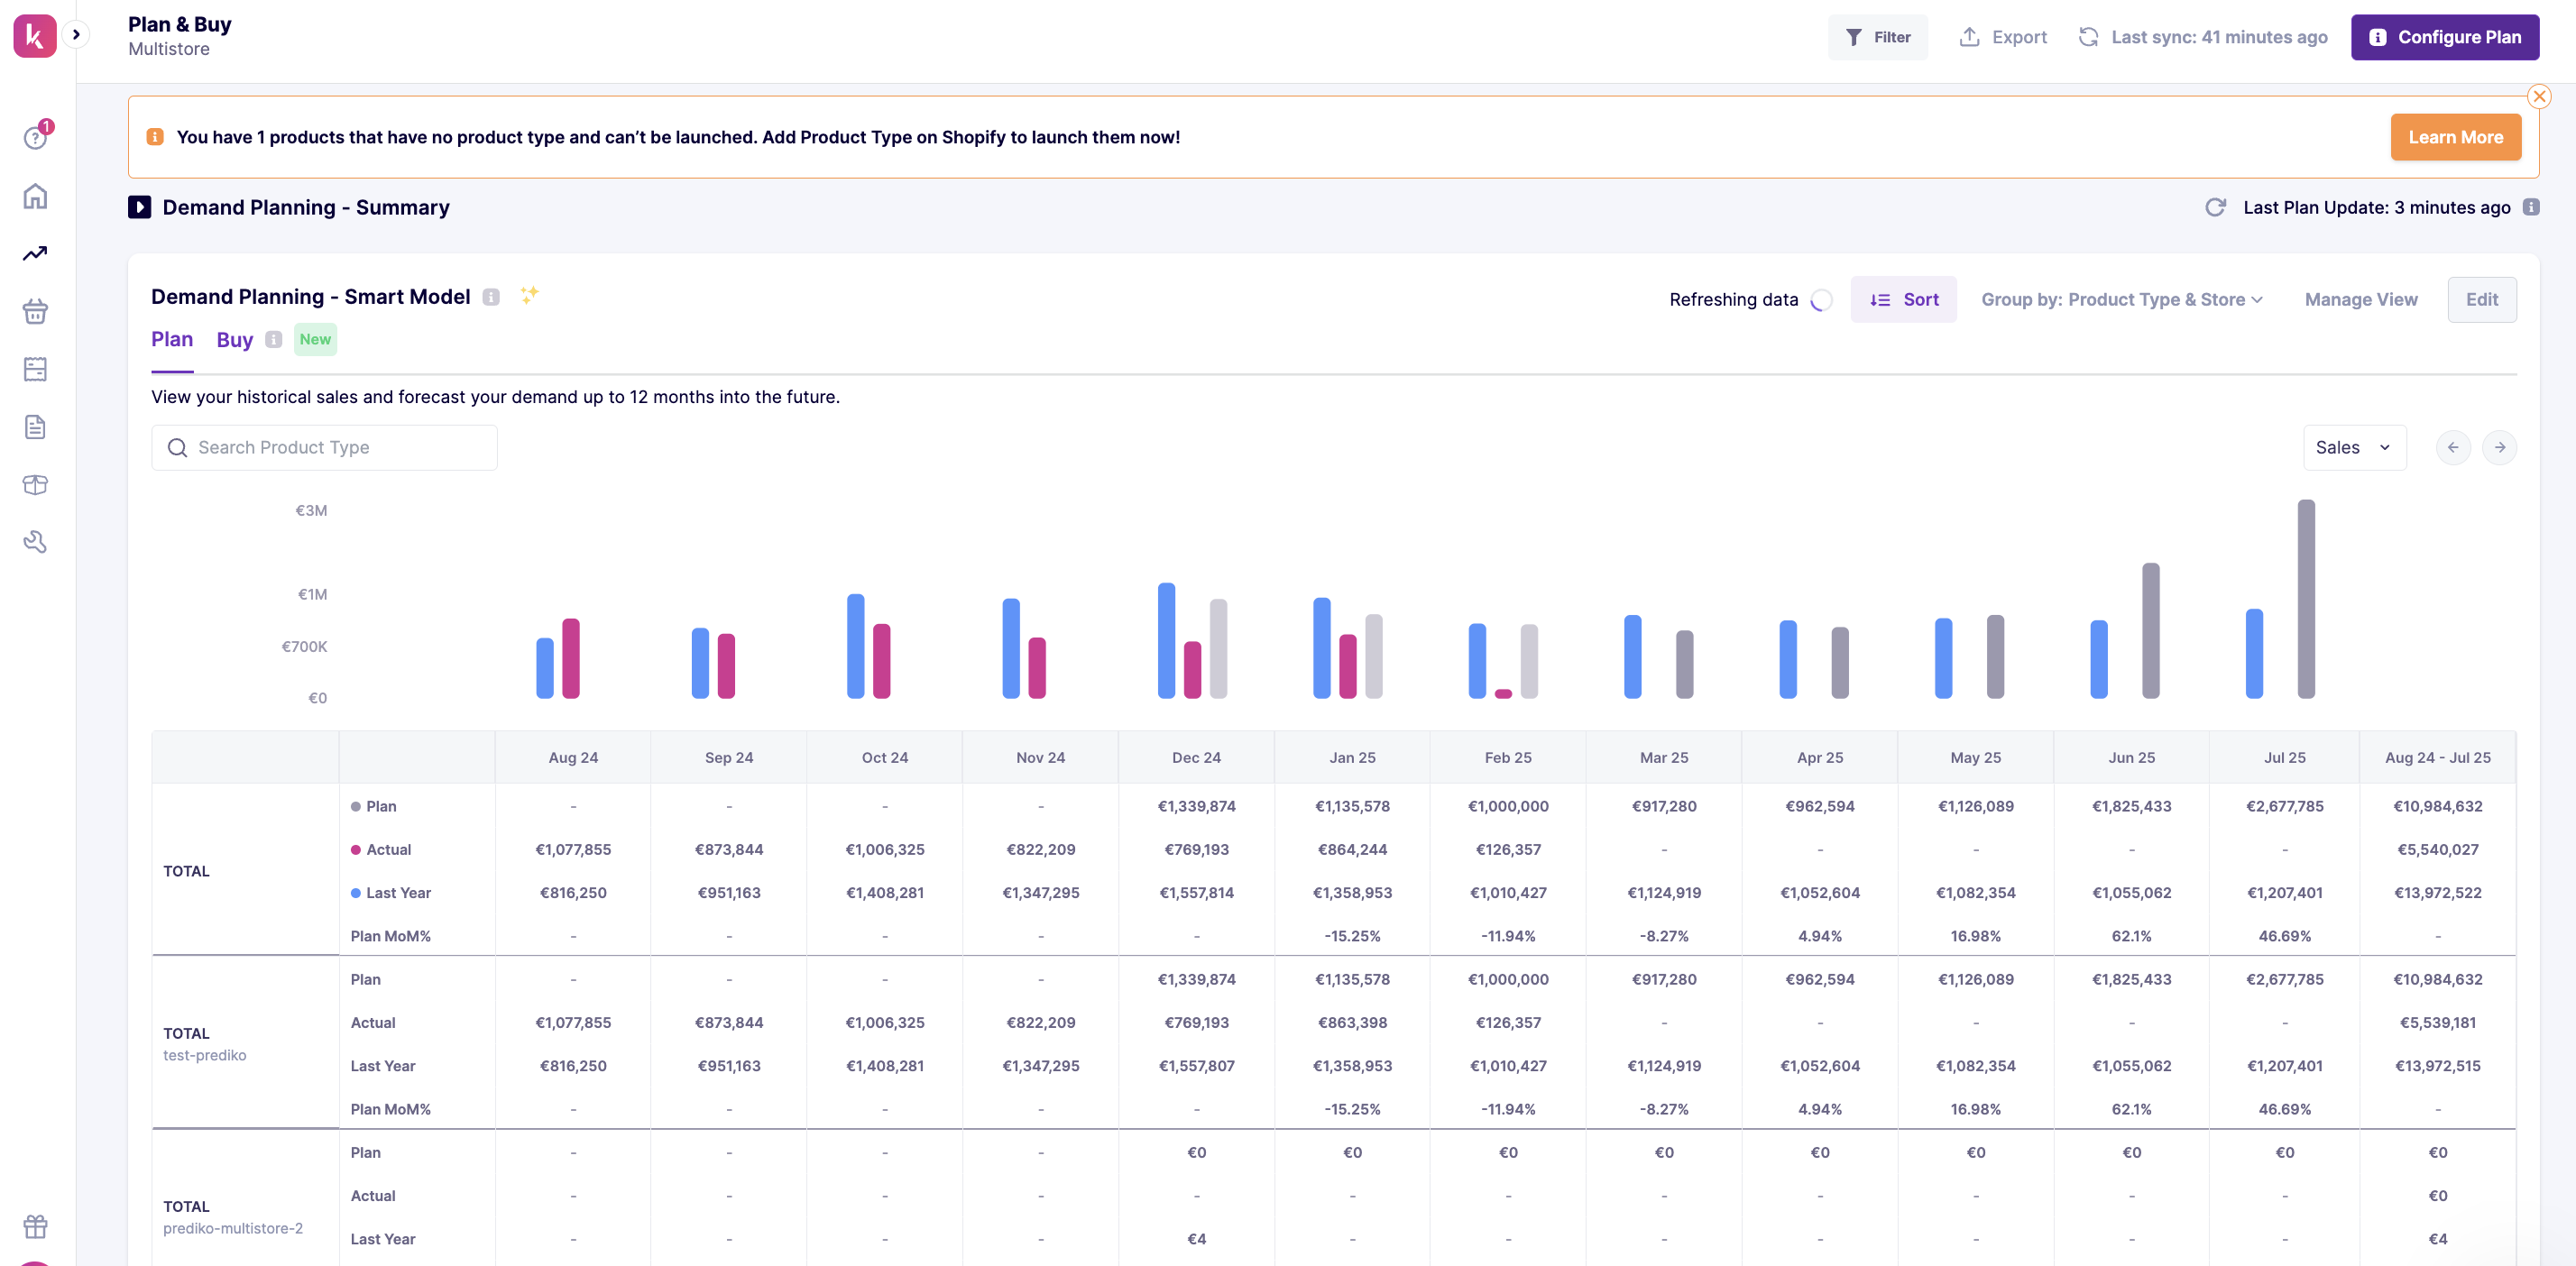Click info icon next to Smart Model title

pyautogui.click(x=491, y=297)
